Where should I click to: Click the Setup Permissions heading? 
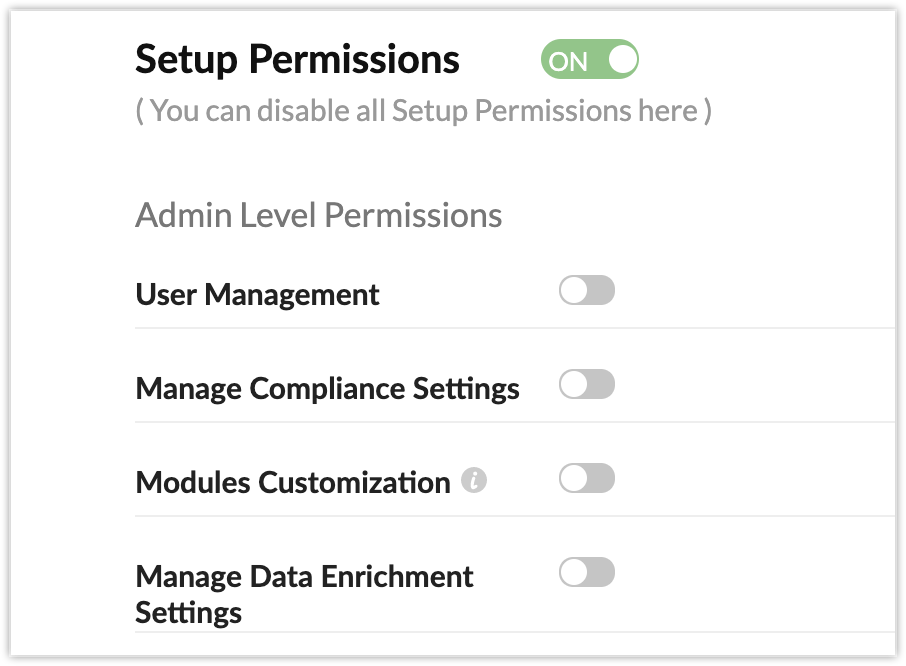(x=297, y=60)
